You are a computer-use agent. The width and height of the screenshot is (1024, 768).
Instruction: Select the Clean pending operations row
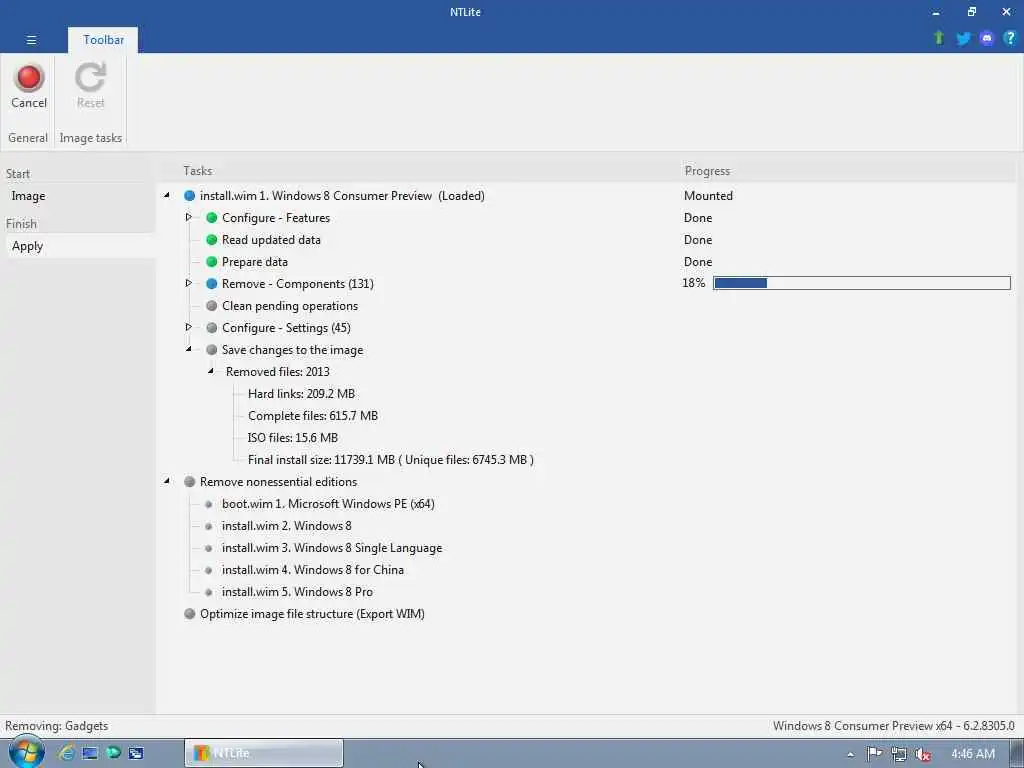pos(290,306)
